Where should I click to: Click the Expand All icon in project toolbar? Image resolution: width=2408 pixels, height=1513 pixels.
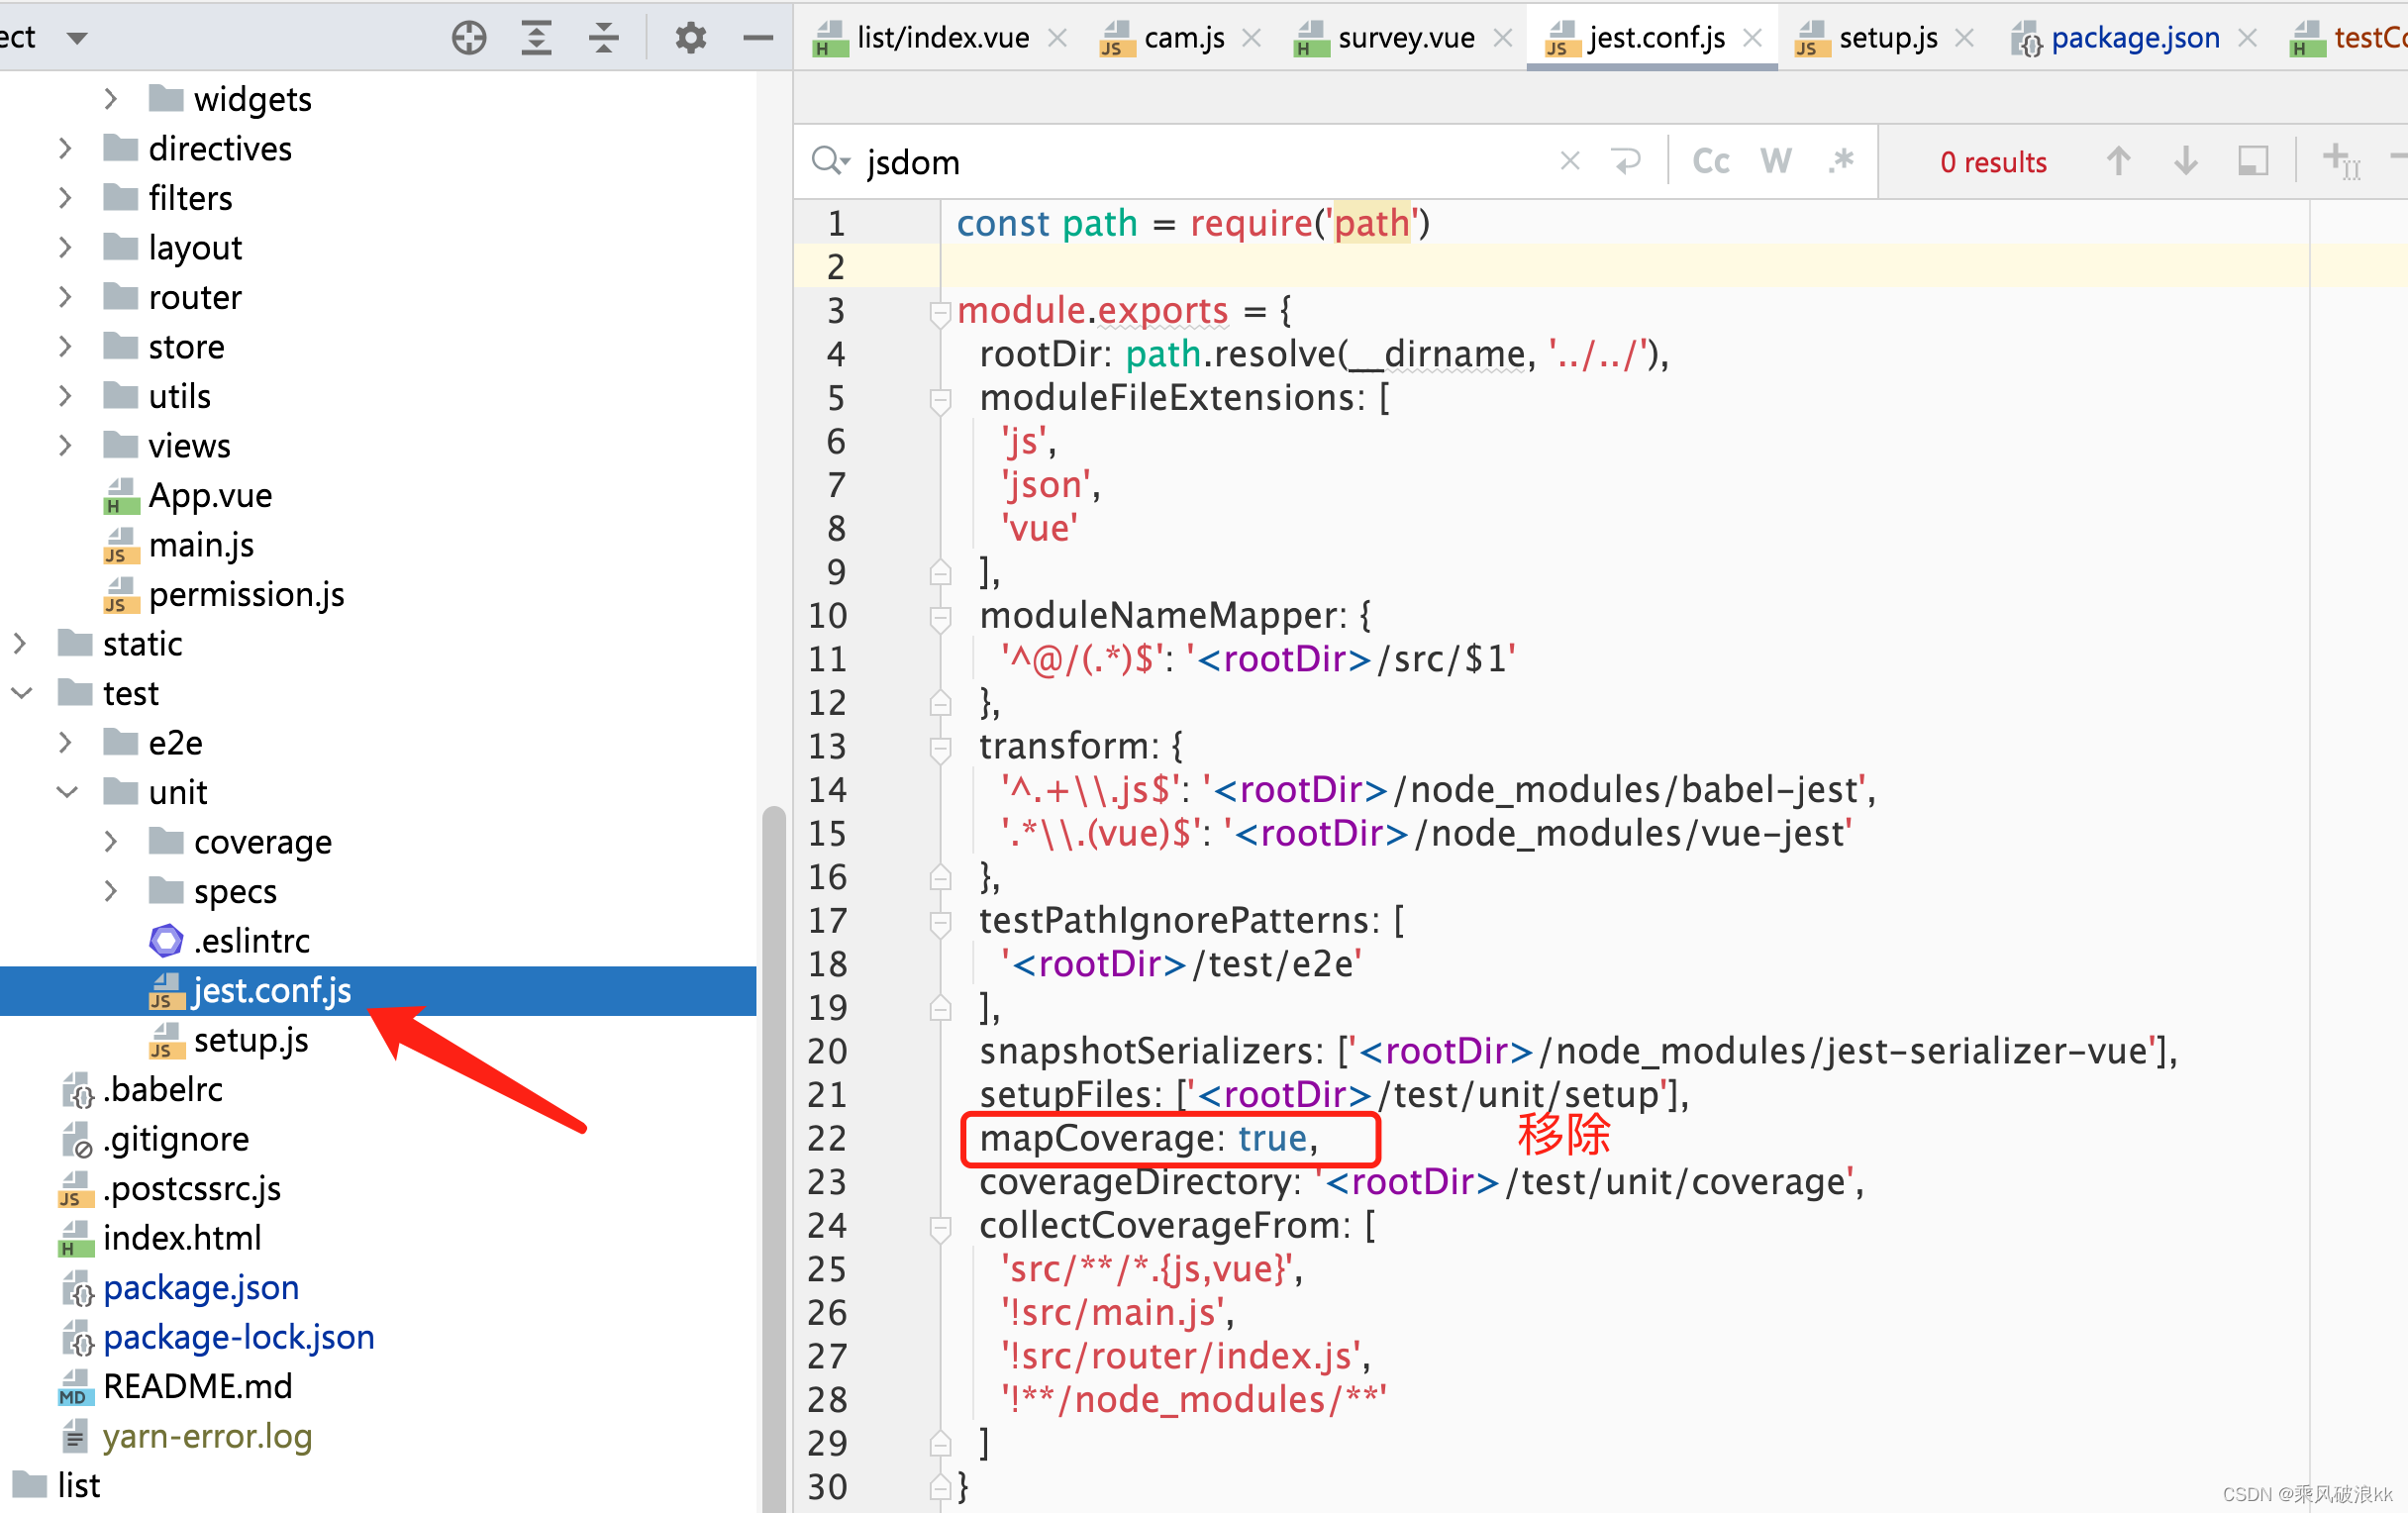click(536, 38)
